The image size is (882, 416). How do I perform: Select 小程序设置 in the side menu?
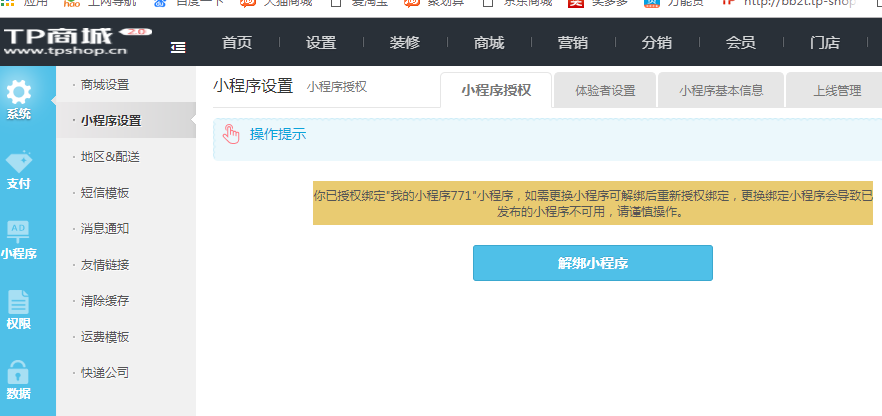point(126,120)
